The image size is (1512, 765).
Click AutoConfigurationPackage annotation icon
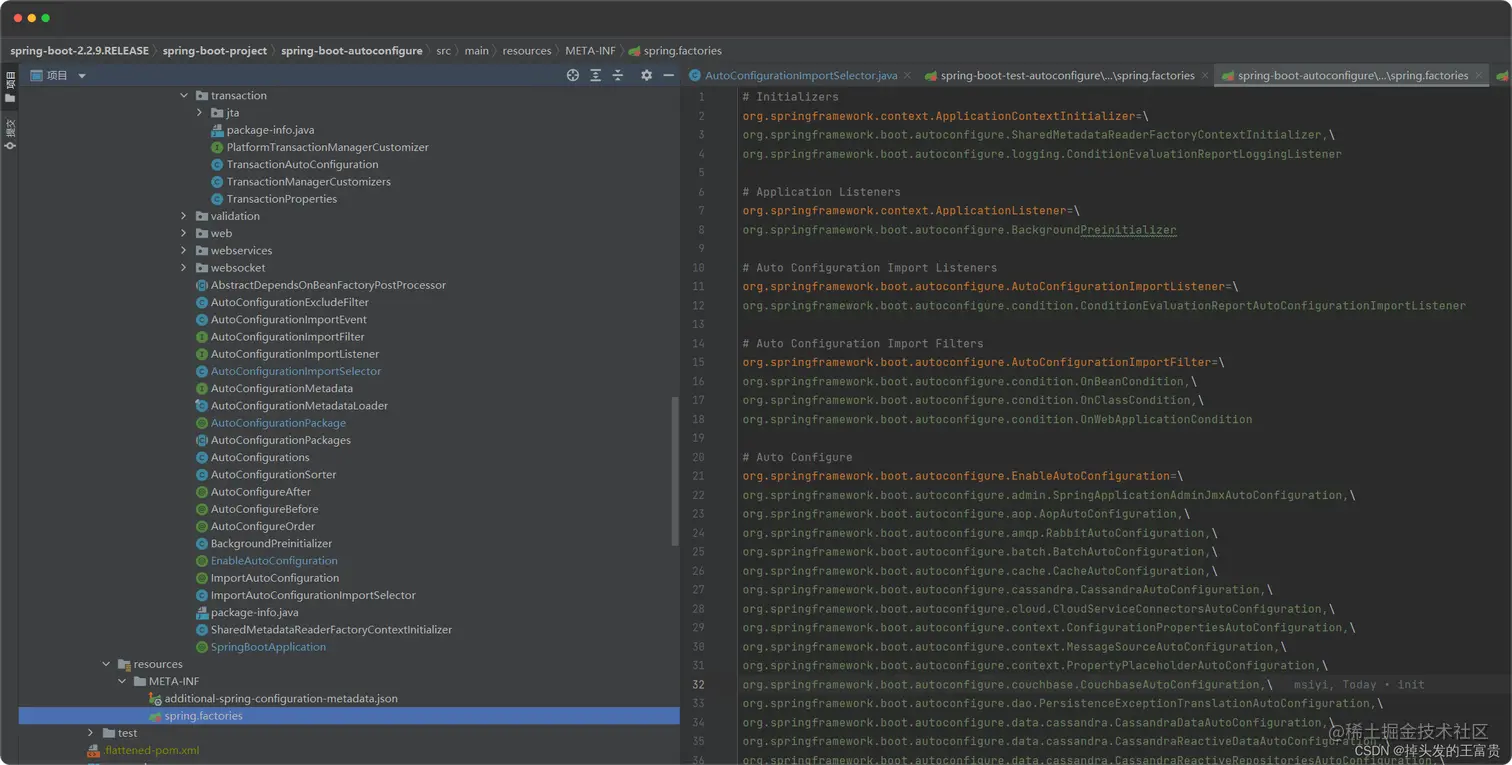(x=202, y=423)
